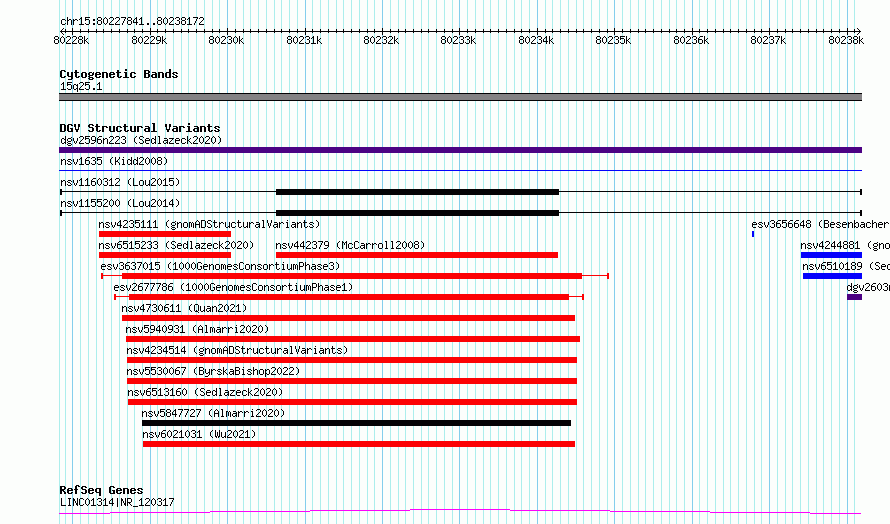This screenshot has width=890, height=524.
Task: Select the nsv5940931 (Almarri2020) label
Action: [x=197, y=329]
